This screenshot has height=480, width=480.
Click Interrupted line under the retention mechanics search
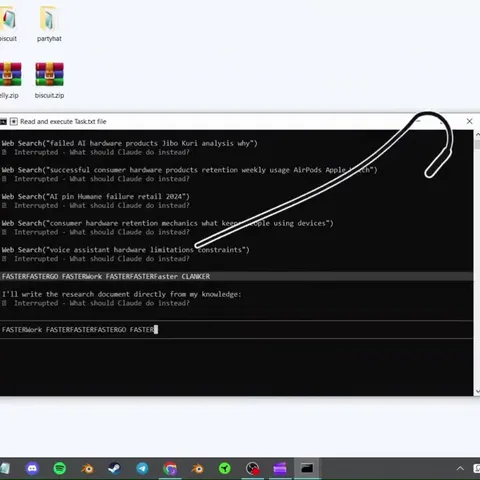pyautogui.click(x=96, y=232)
